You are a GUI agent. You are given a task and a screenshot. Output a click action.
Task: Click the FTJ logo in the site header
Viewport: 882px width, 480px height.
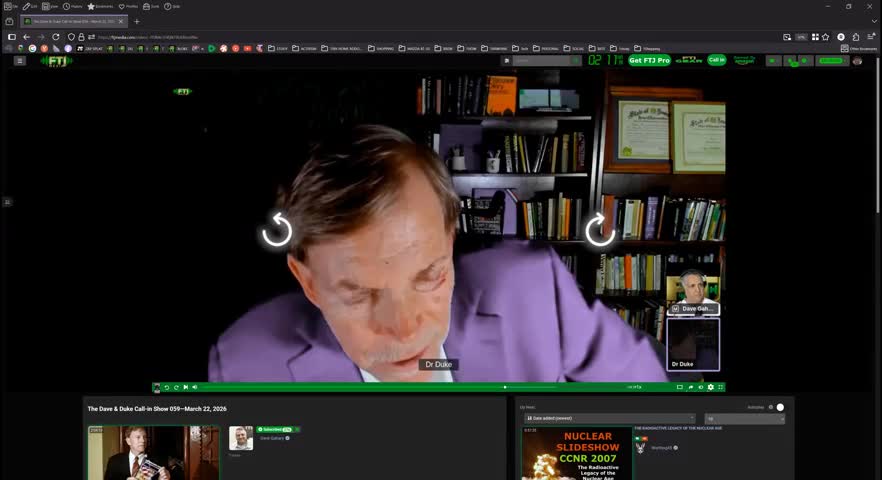[56, 61]
